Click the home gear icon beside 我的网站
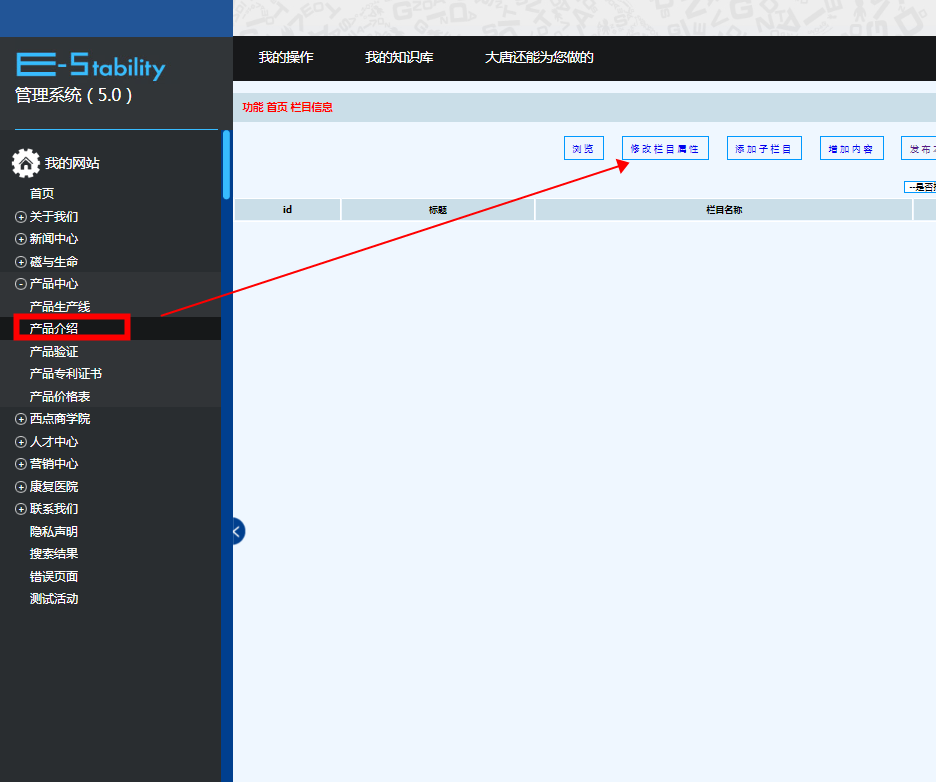 point(26,163)
